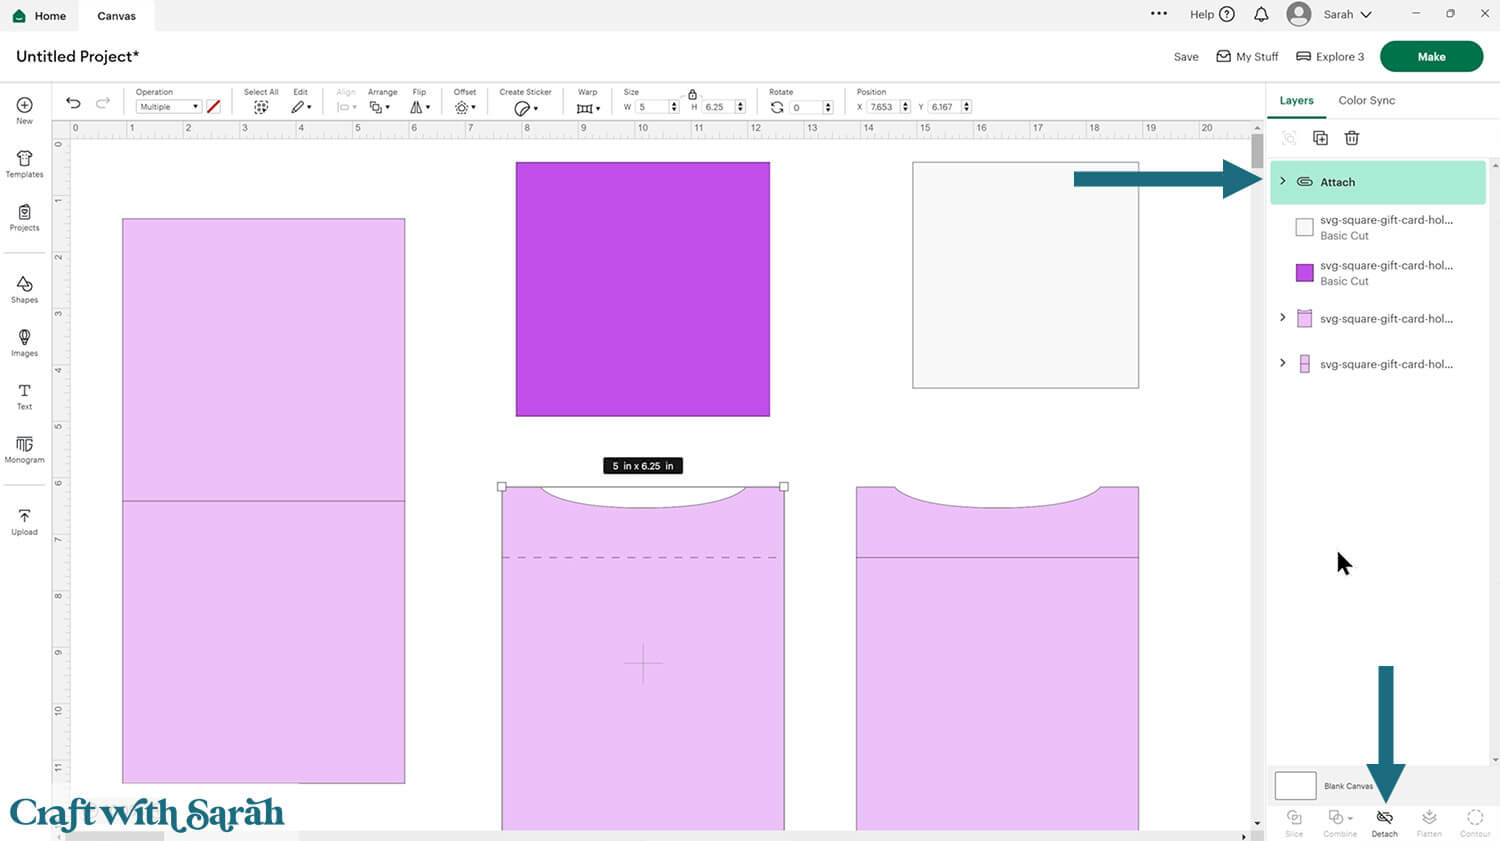Switch to the Color Sync tab

(1366, 100)
